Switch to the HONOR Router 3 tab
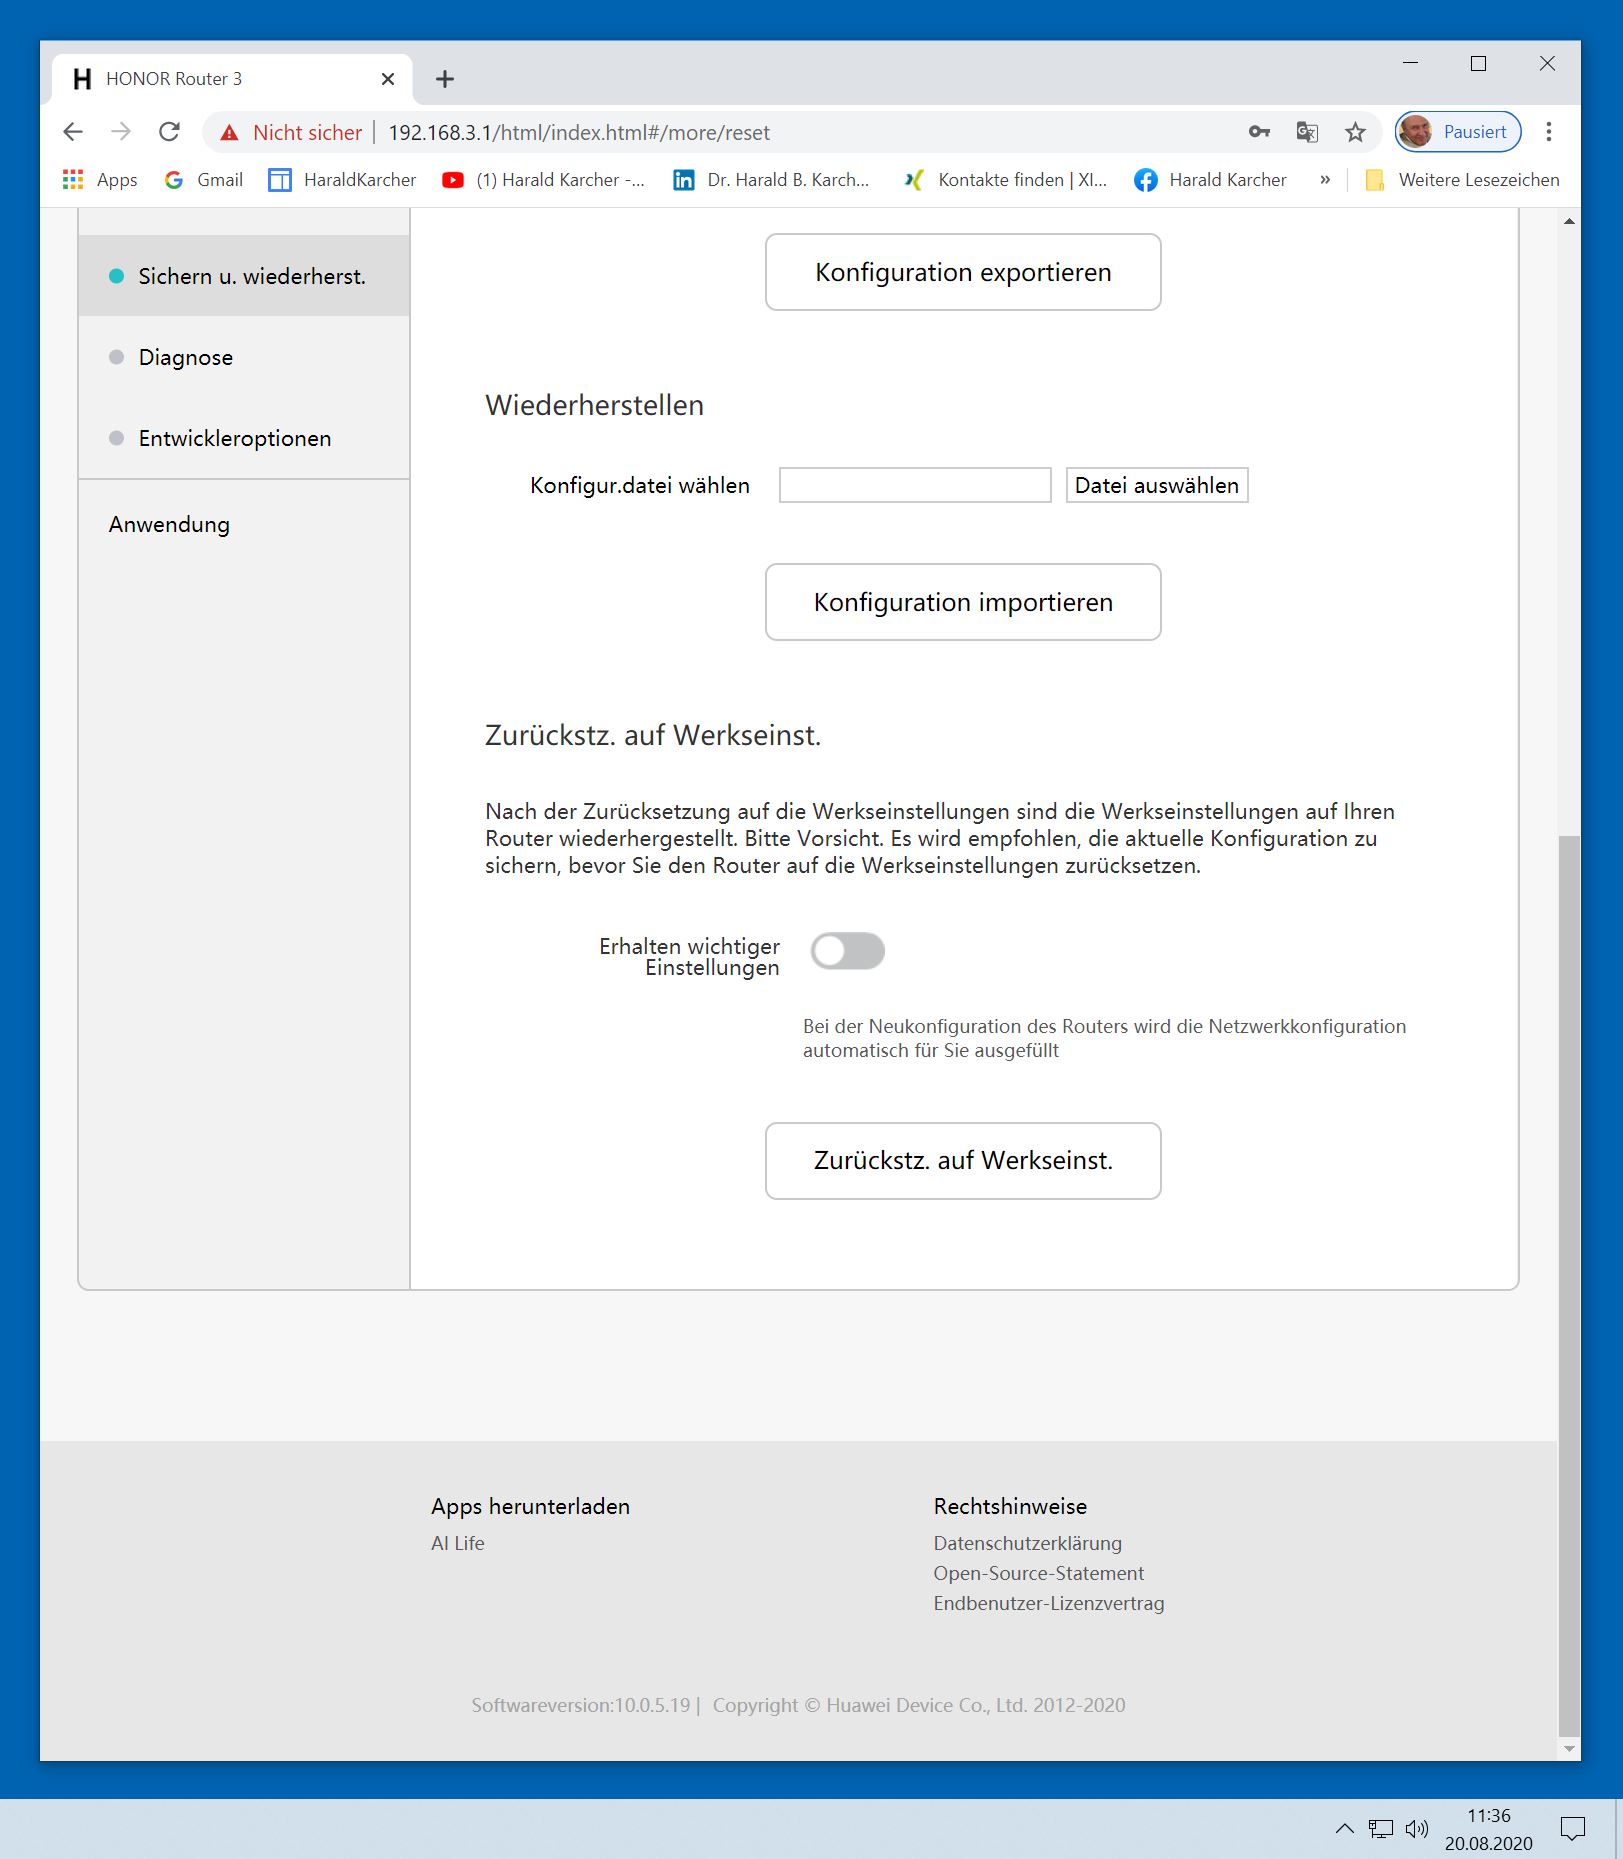 coord(232,79)
